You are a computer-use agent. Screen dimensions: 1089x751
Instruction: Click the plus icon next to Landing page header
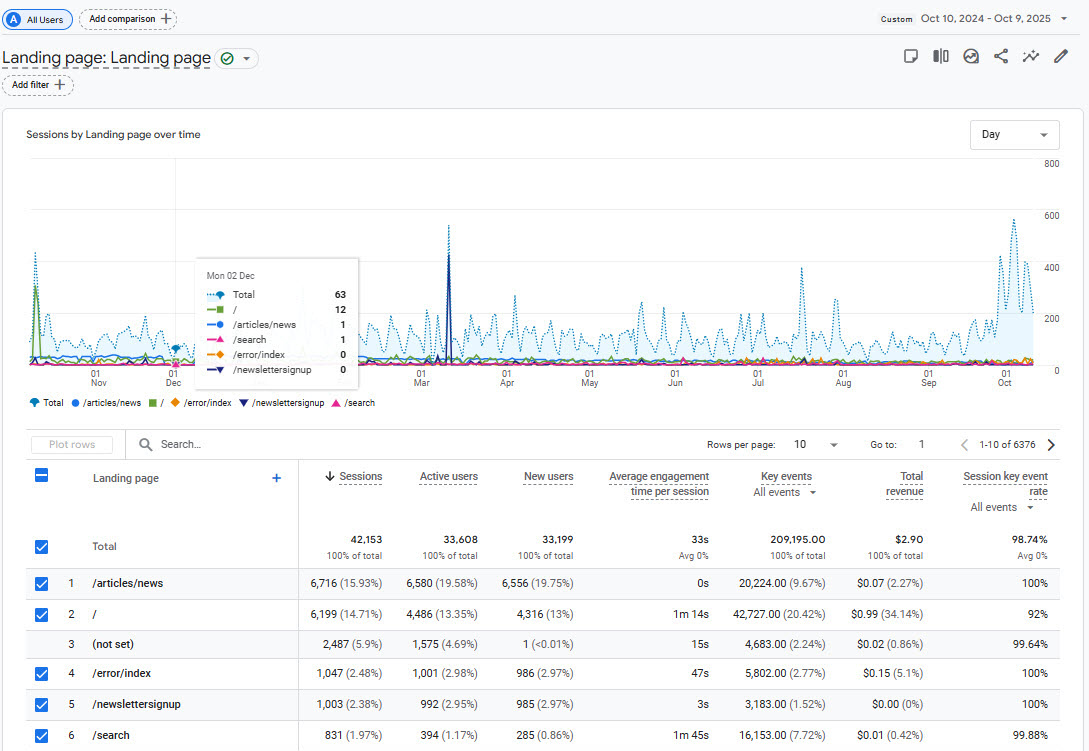point(276,478)
